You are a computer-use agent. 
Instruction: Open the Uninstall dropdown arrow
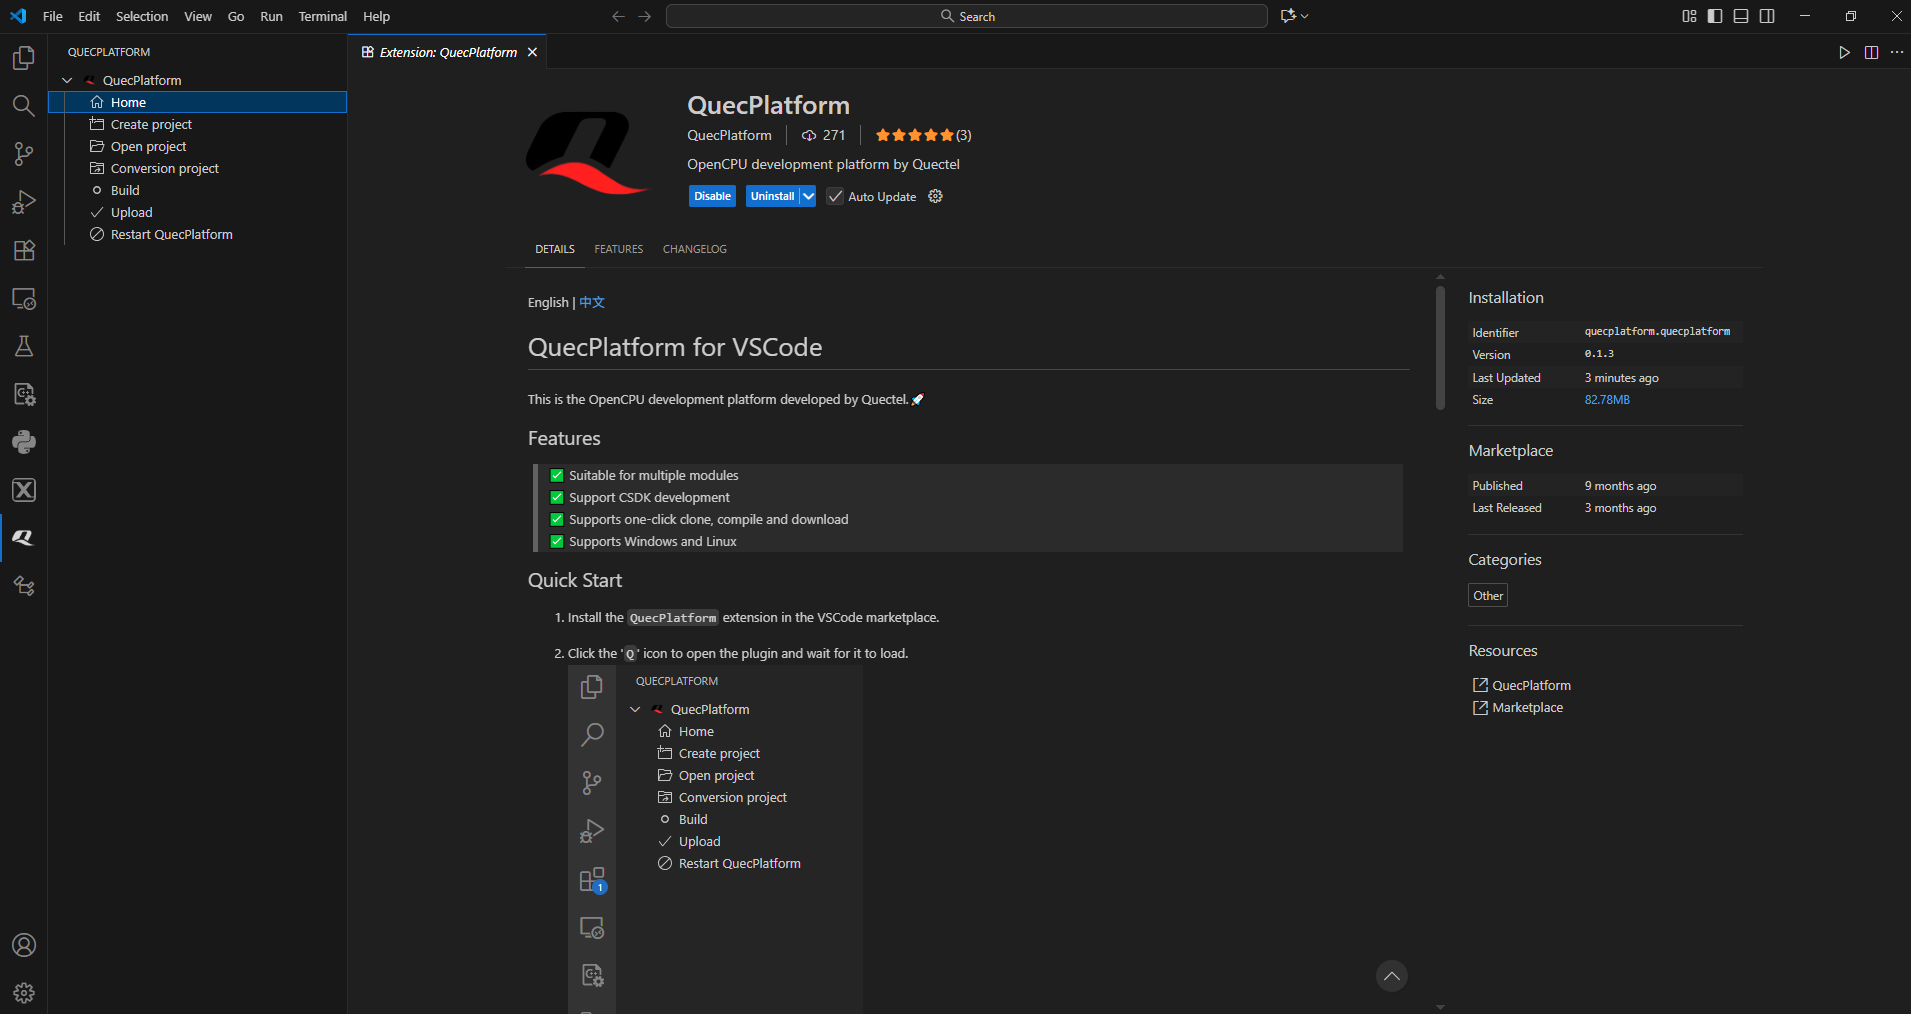click(808, 196)
